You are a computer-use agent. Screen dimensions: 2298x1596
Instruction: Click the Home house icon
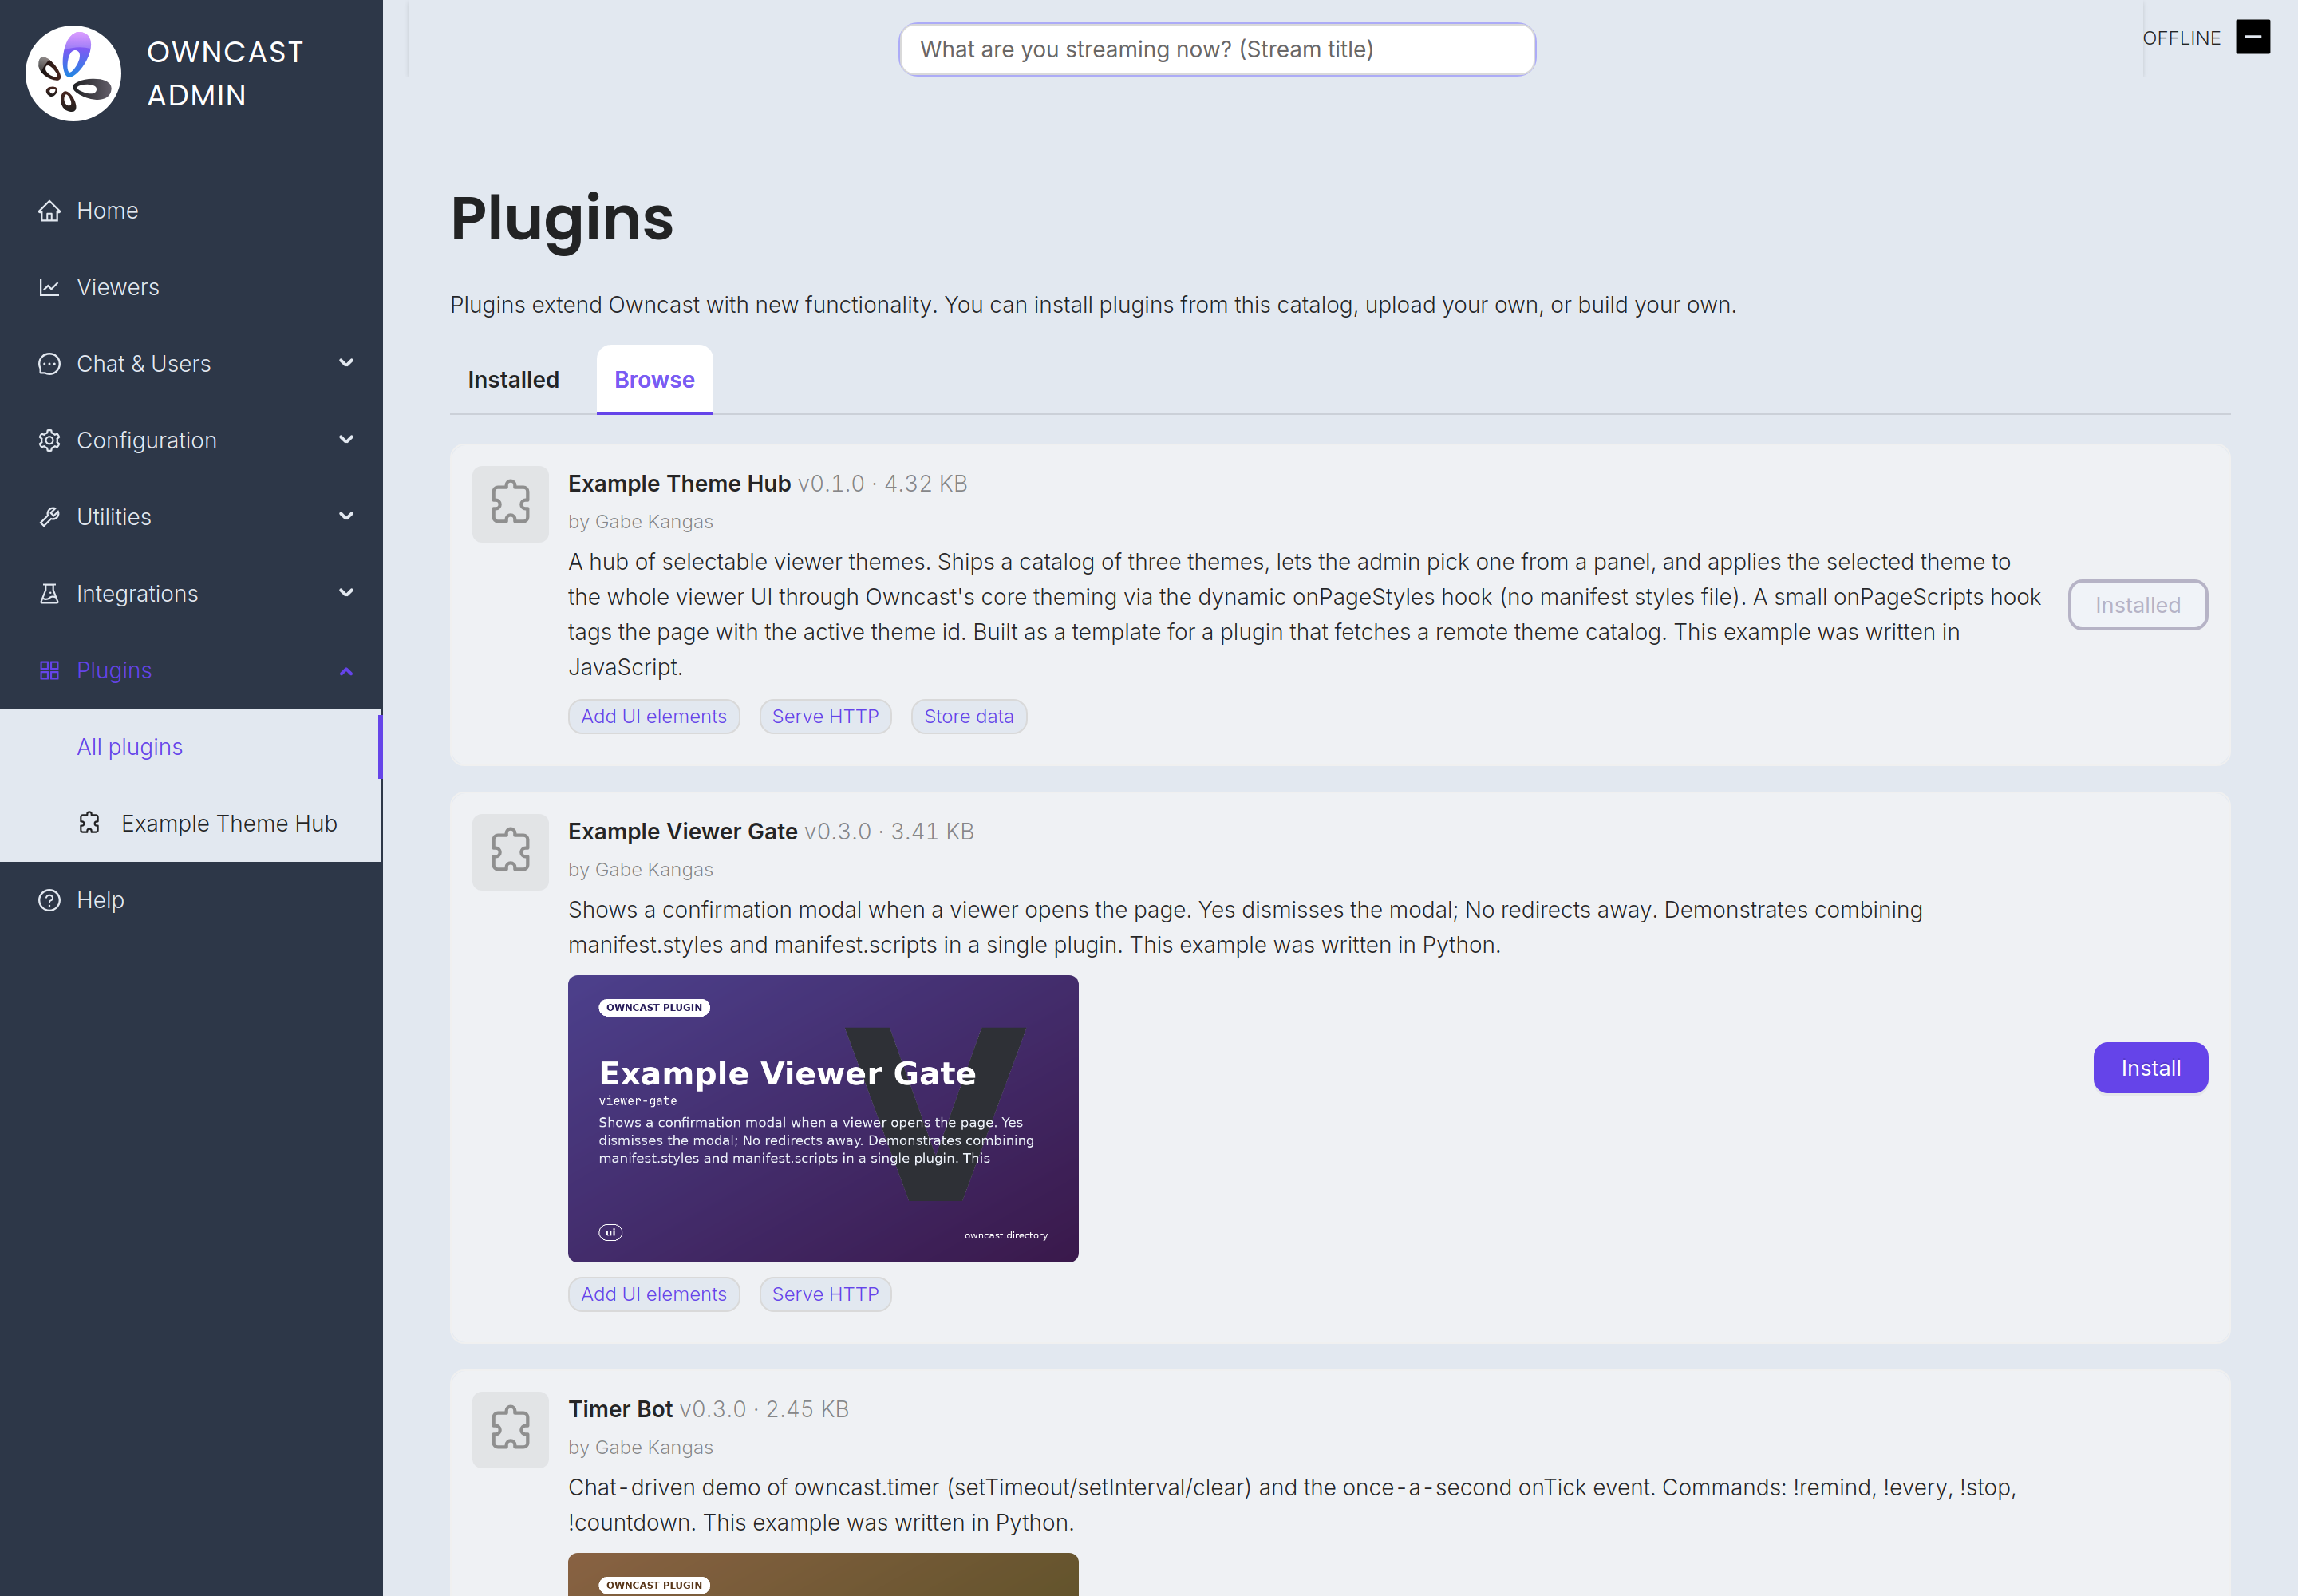(49, 211)
